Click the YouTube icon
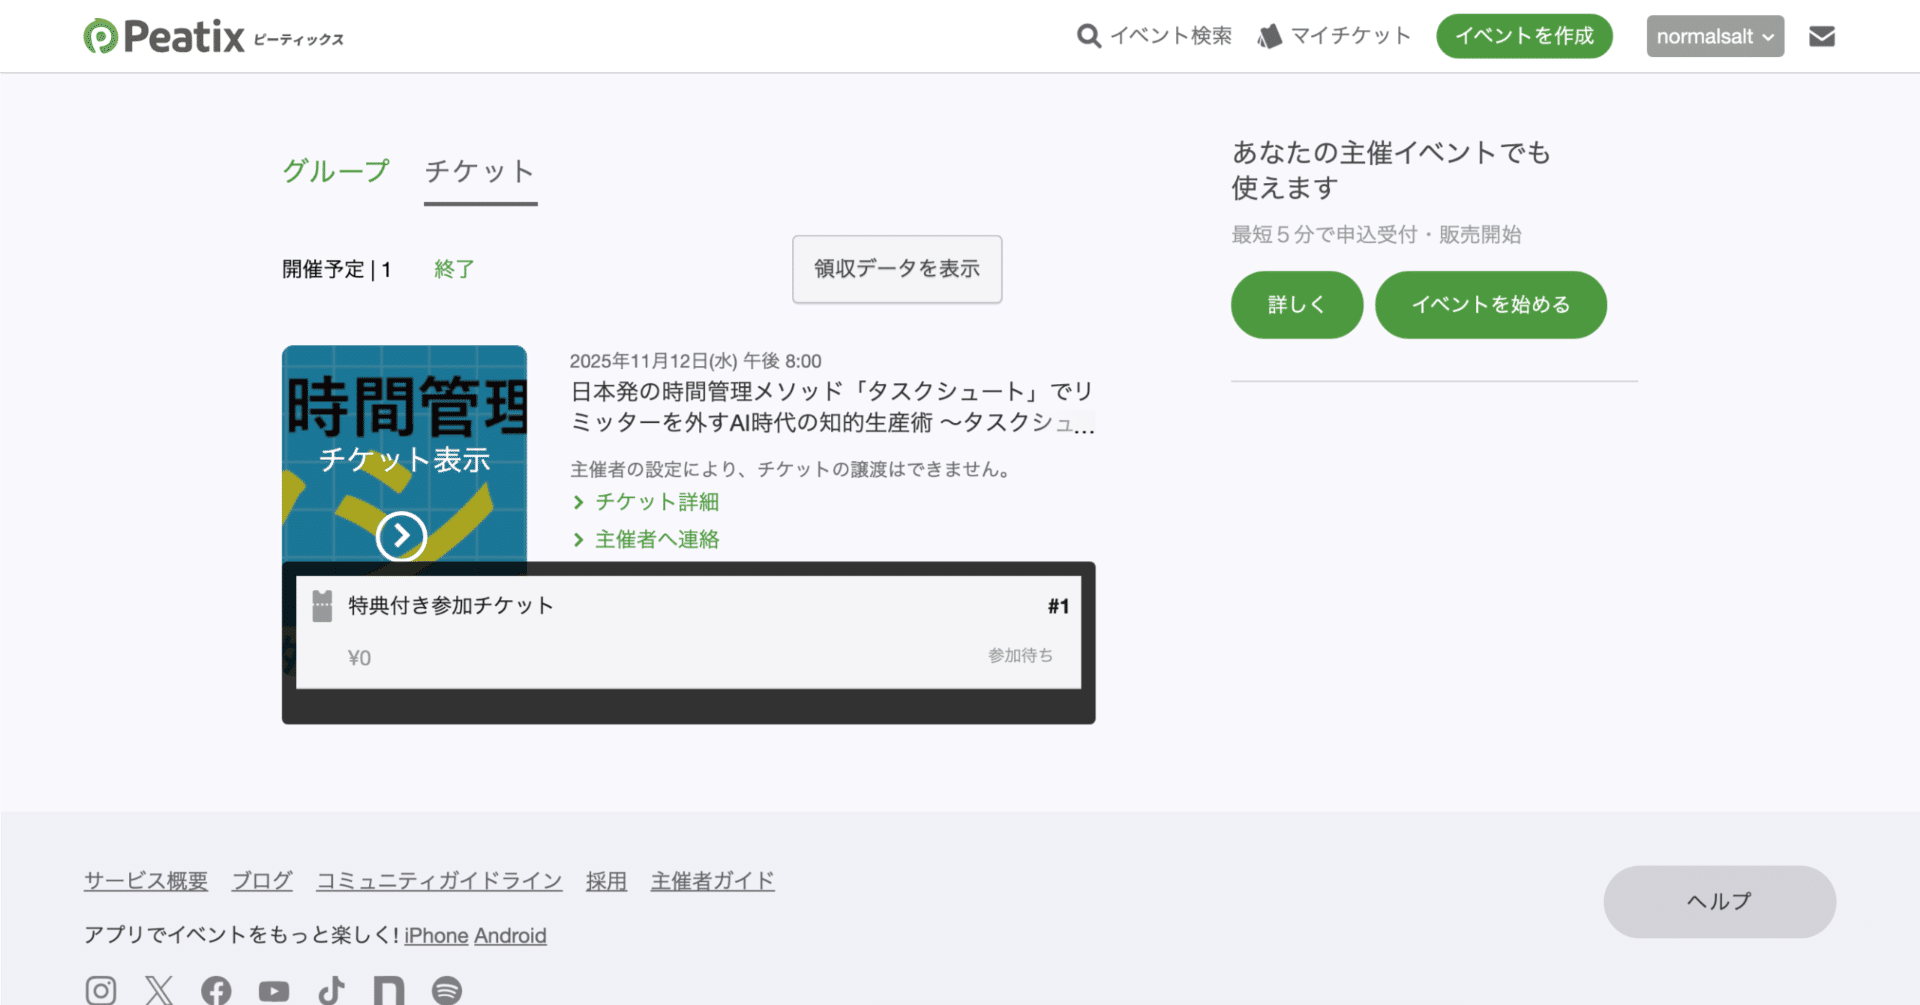 273,991
